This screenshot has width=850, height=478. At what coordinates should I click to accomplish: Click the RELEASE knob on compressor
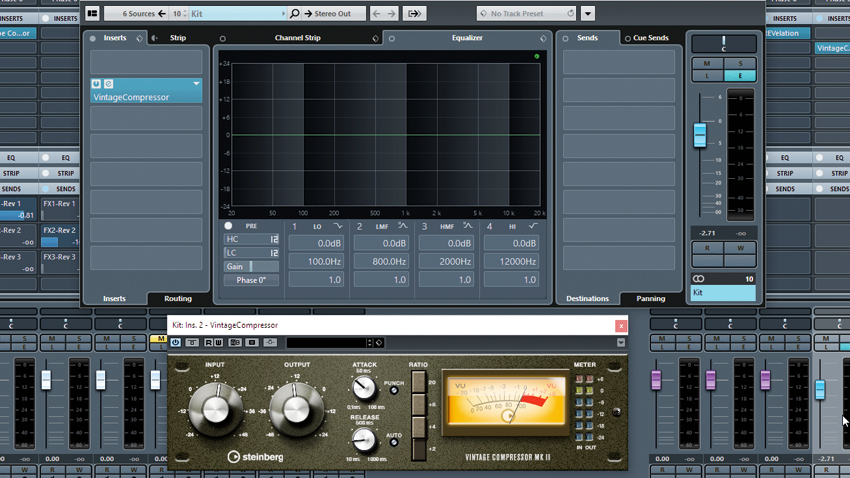click(364, 440)
